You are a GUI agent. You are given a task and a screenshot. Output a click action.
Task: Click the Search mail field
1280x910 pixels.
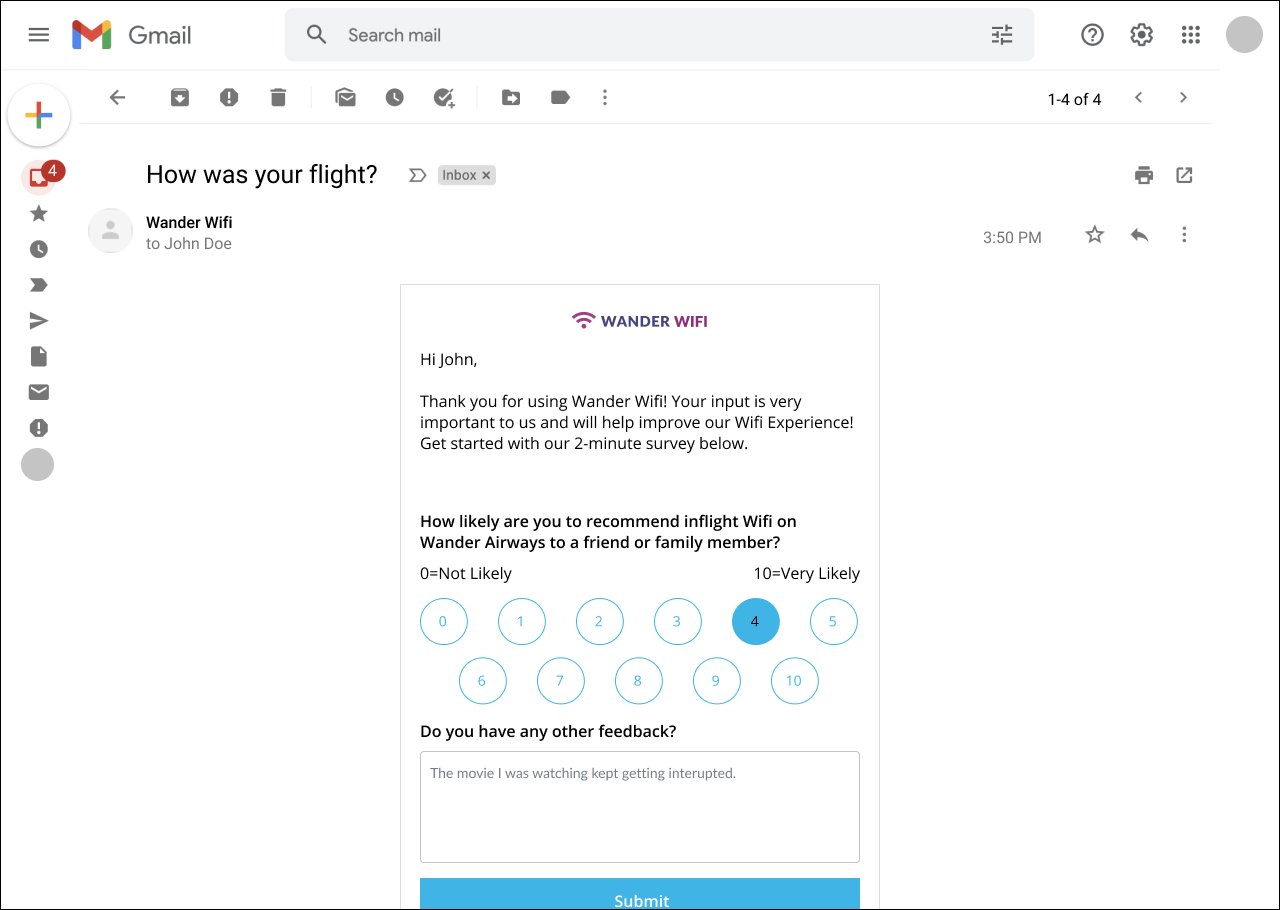coord(660,35)
